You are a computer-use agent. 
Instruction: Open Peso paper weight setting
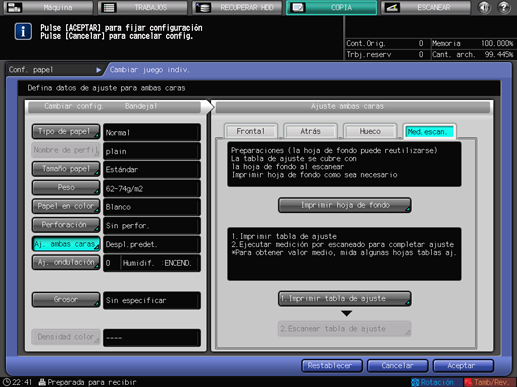(x=66, y=188)
